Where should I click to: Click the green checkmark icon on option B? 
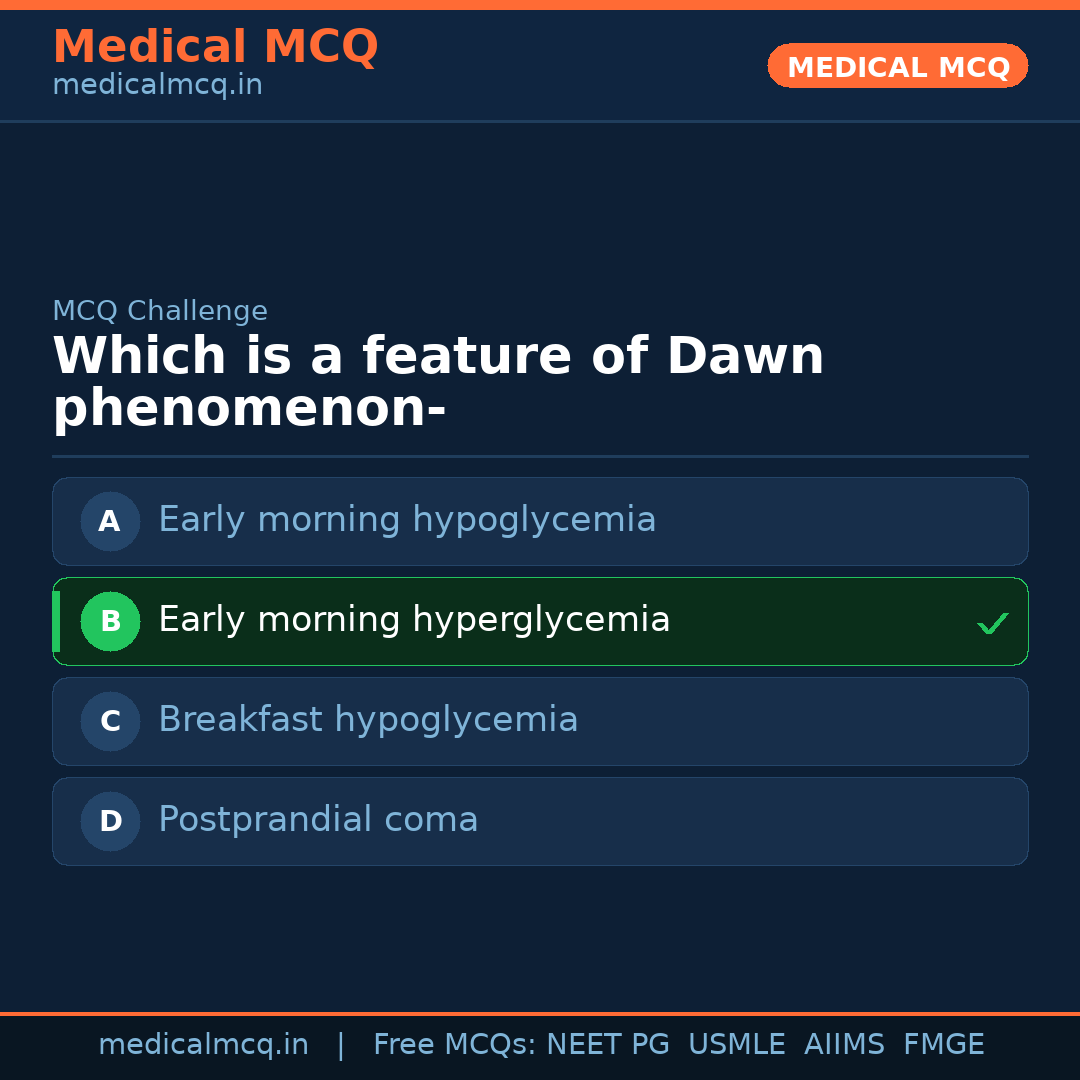[992, 622]
